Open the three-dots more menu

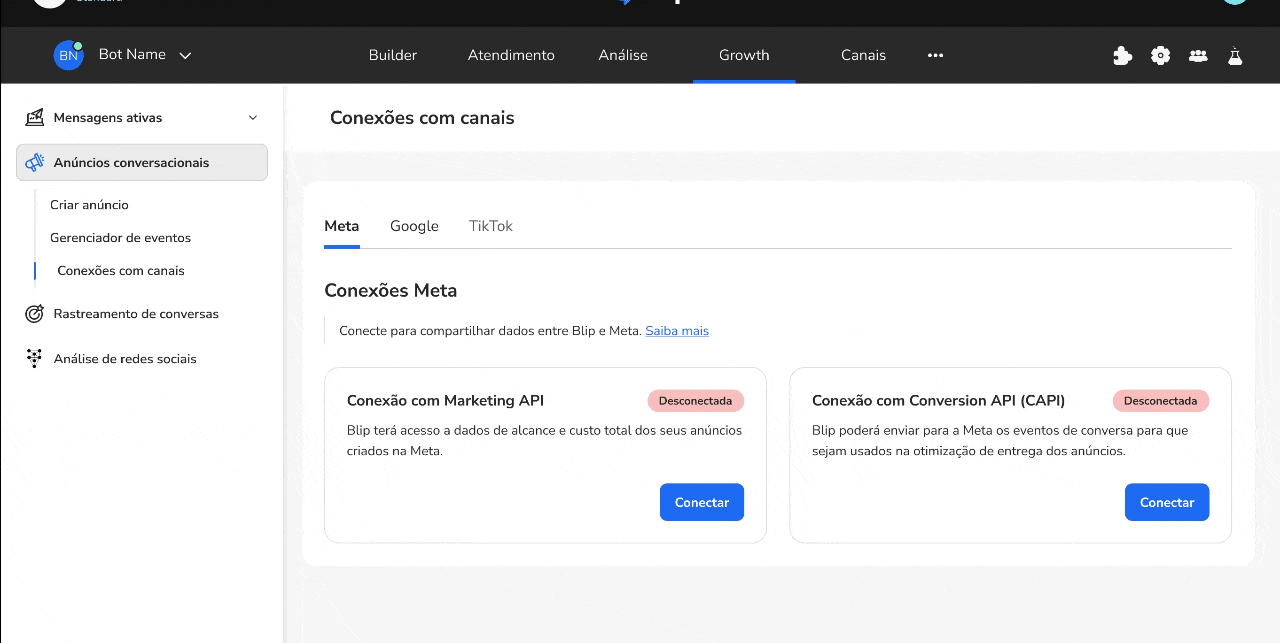(935, 56)
